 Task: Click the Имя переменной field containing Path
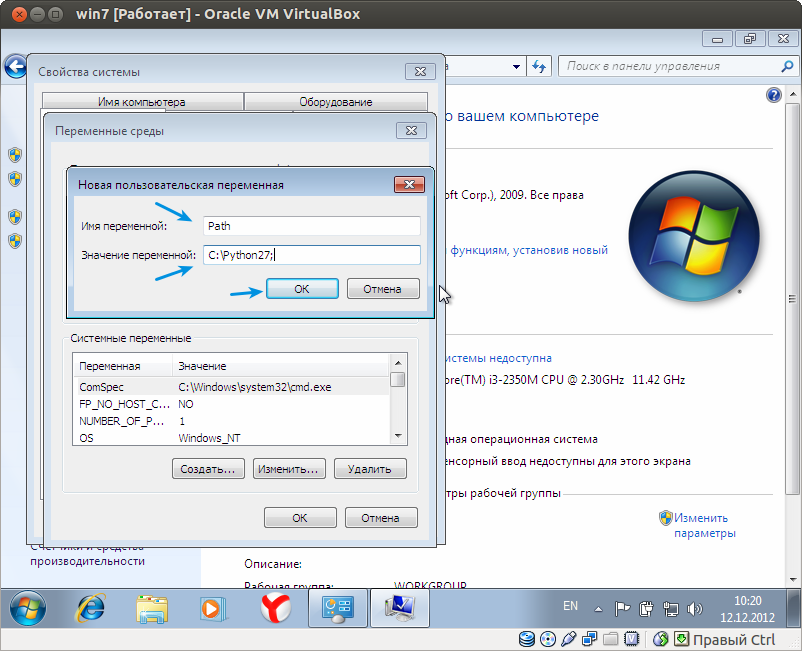tap(311, 226)
